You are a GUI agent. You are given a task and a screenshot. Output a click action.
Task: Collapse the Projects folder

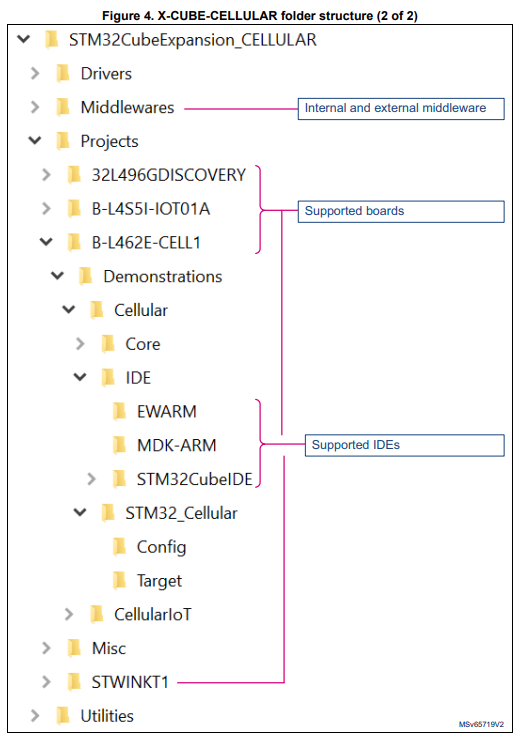[x=35, y=141]
